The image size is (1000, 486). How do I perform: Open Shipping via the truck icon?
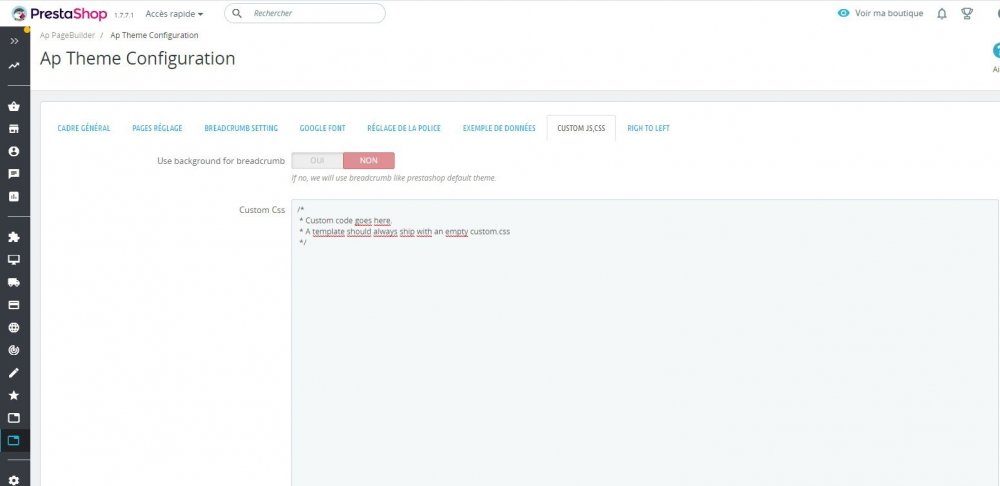(x=14, y=283)
